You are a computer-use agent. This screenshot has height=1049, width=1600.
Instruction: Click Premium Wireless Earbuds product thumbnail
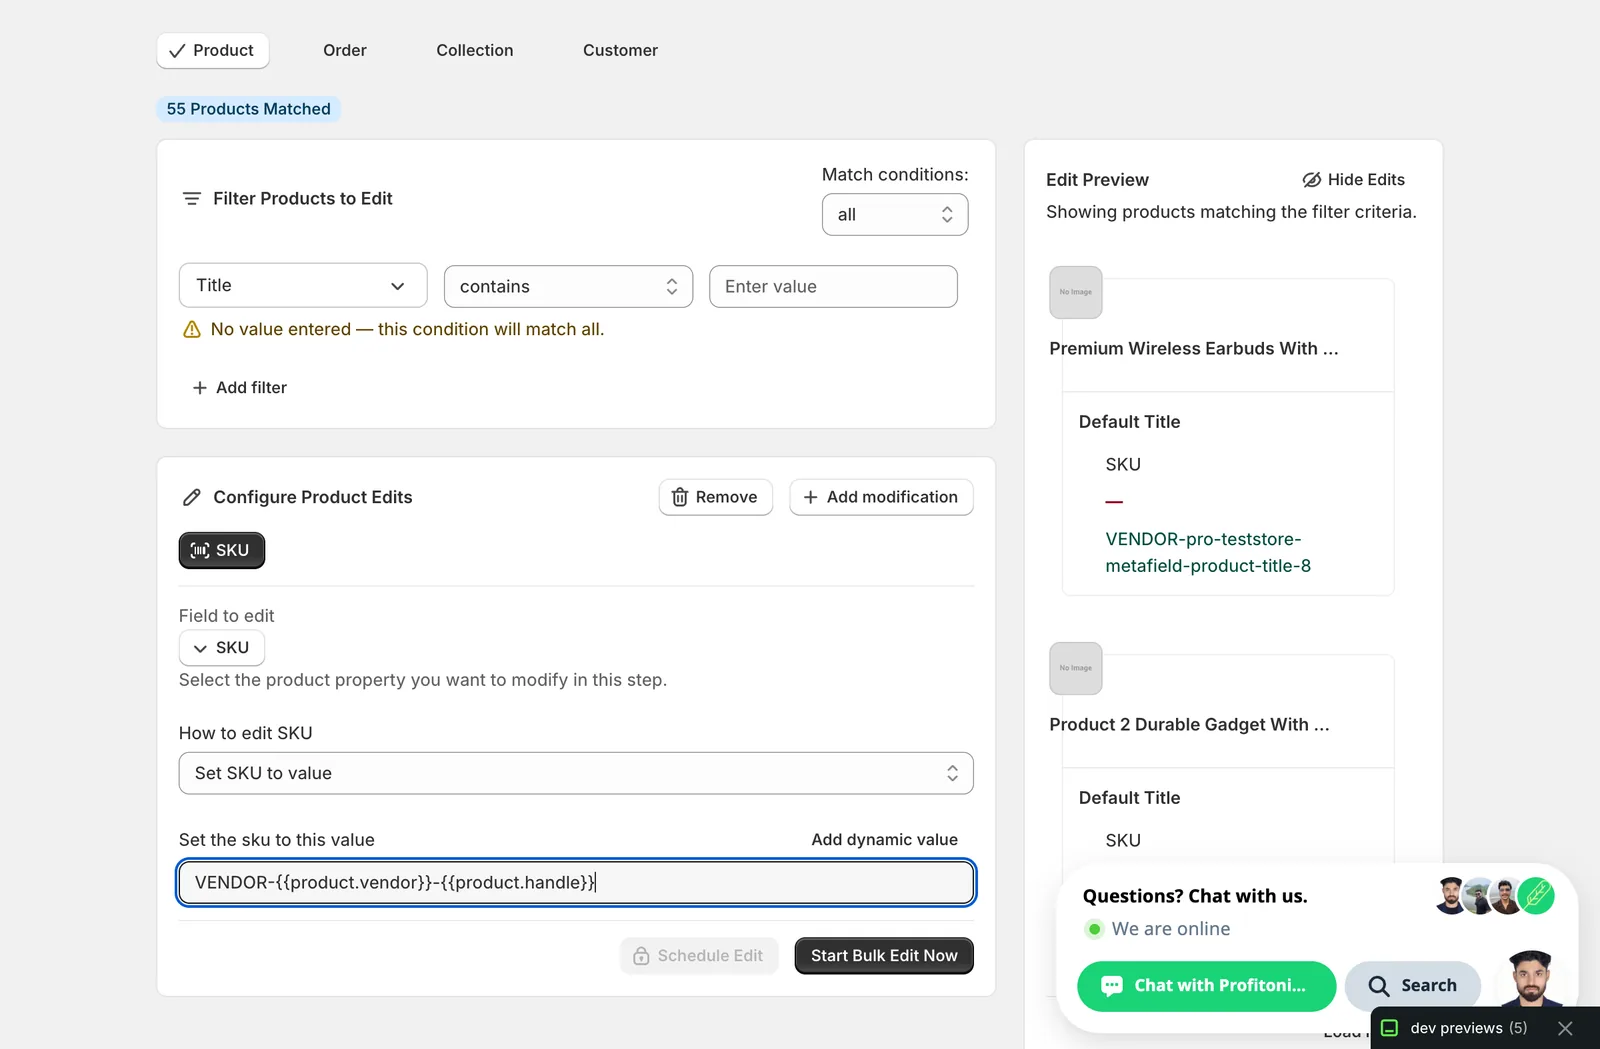pos(1076,292)
